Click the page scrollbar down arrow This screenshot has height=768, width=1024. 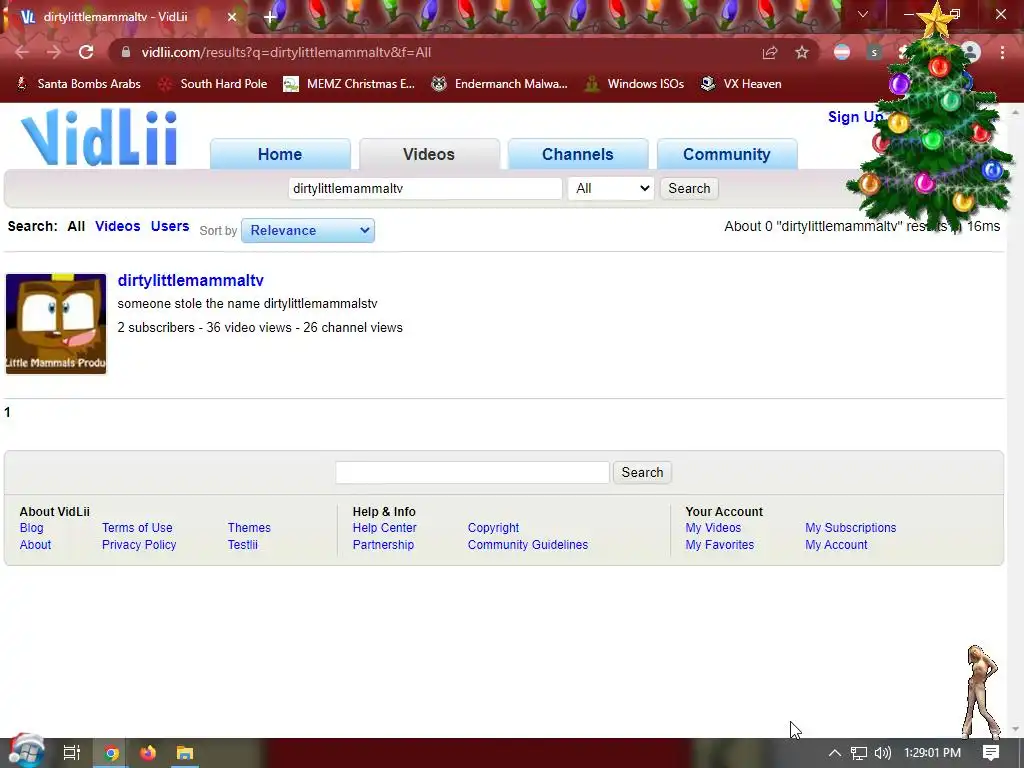[x=1015, y=729]
